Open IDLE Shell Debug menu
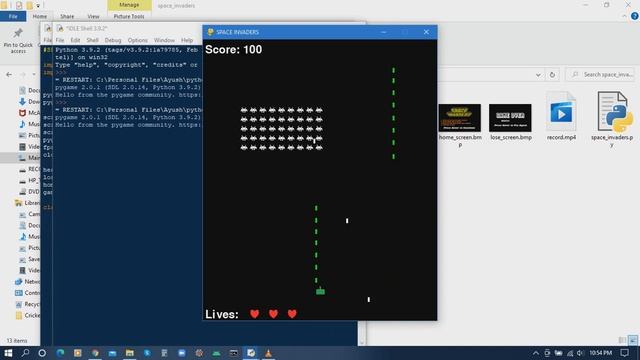This screenshot has height=360, width=640. (113, 40)
